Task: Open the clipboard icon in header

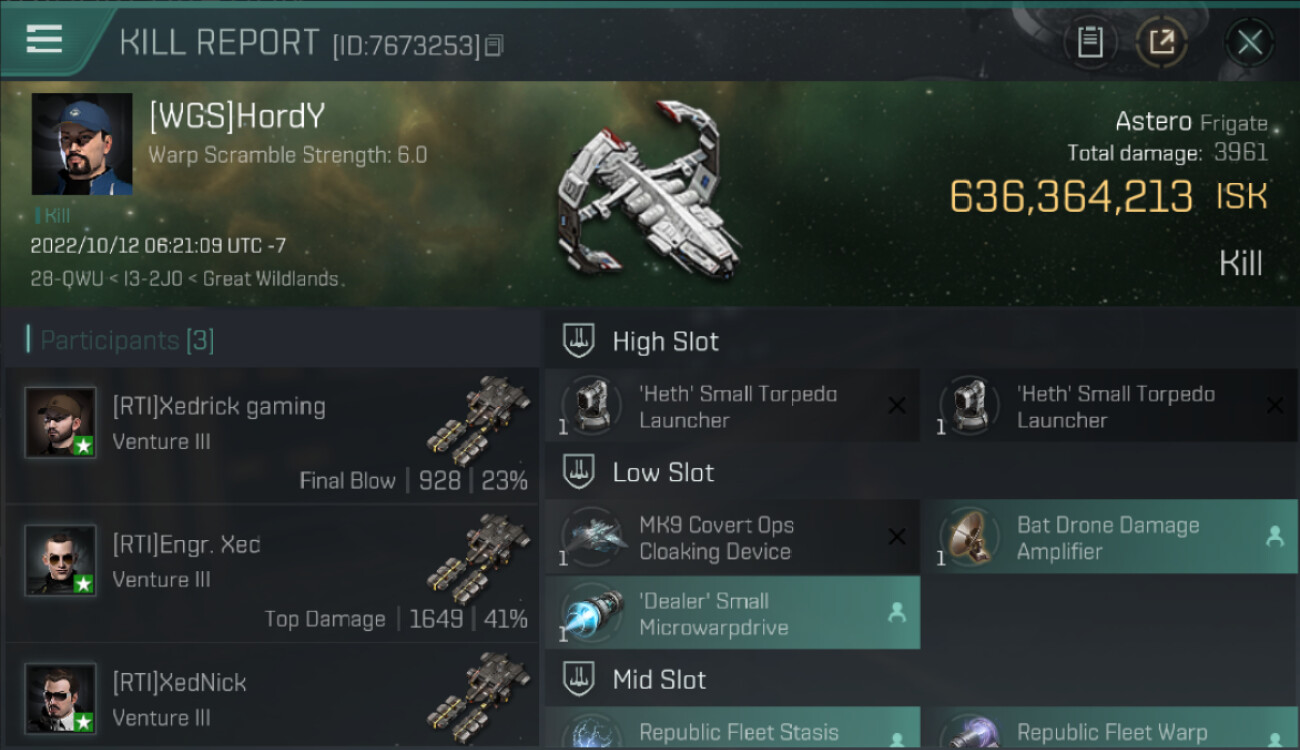Action: [x=1090, y=42]
